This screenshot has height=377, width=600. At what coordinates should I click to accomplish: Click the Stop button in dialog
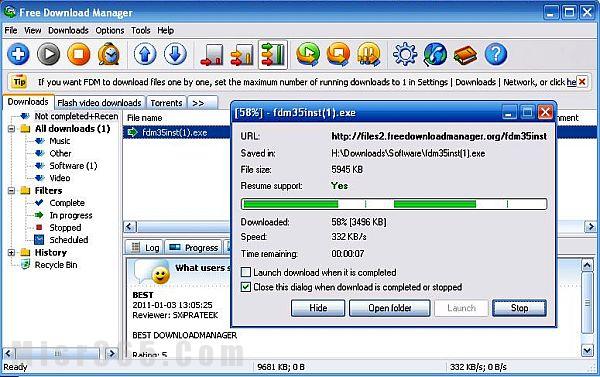(519, 308)
